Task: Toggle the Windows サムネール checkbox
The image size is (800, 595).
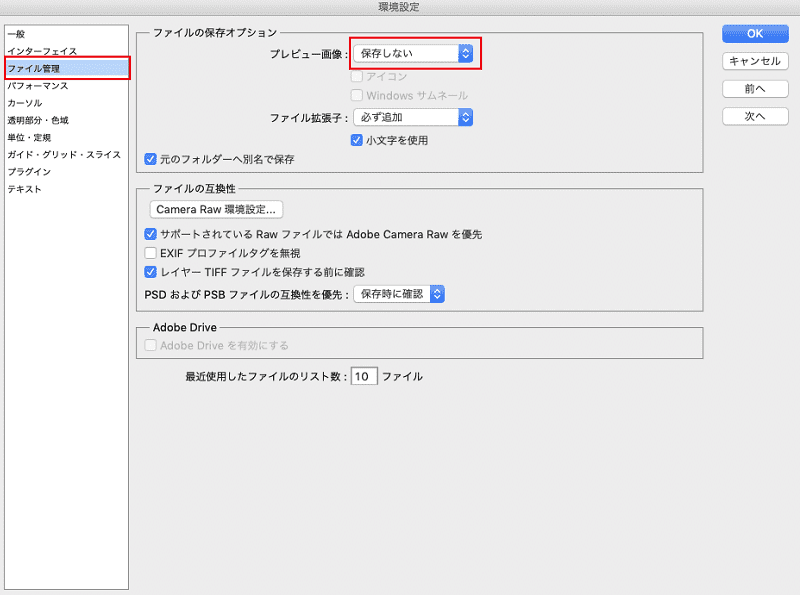Action: pos(357,95)
